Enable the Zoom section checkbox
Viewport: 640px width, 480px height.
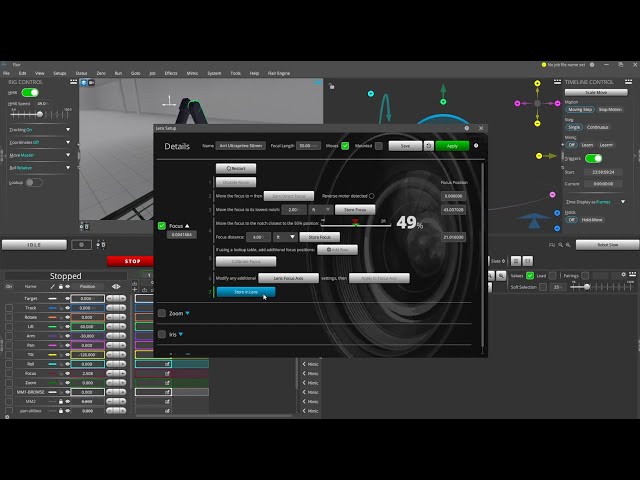click(x=162, y=313)
